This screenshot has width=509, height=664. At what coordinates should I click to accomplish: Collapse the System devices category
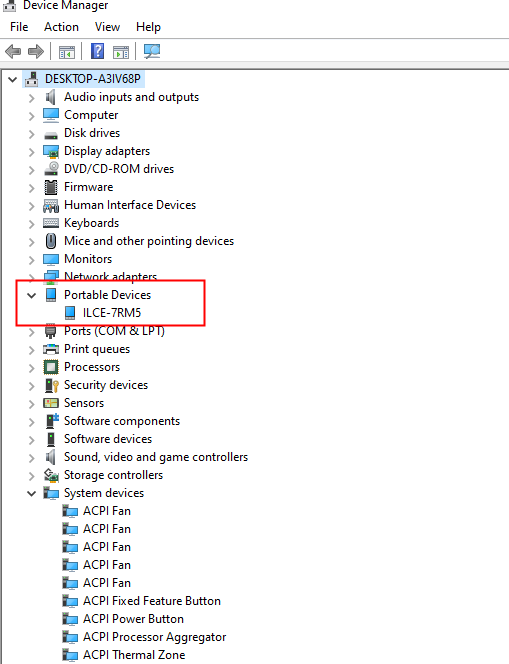pos(32,493)
